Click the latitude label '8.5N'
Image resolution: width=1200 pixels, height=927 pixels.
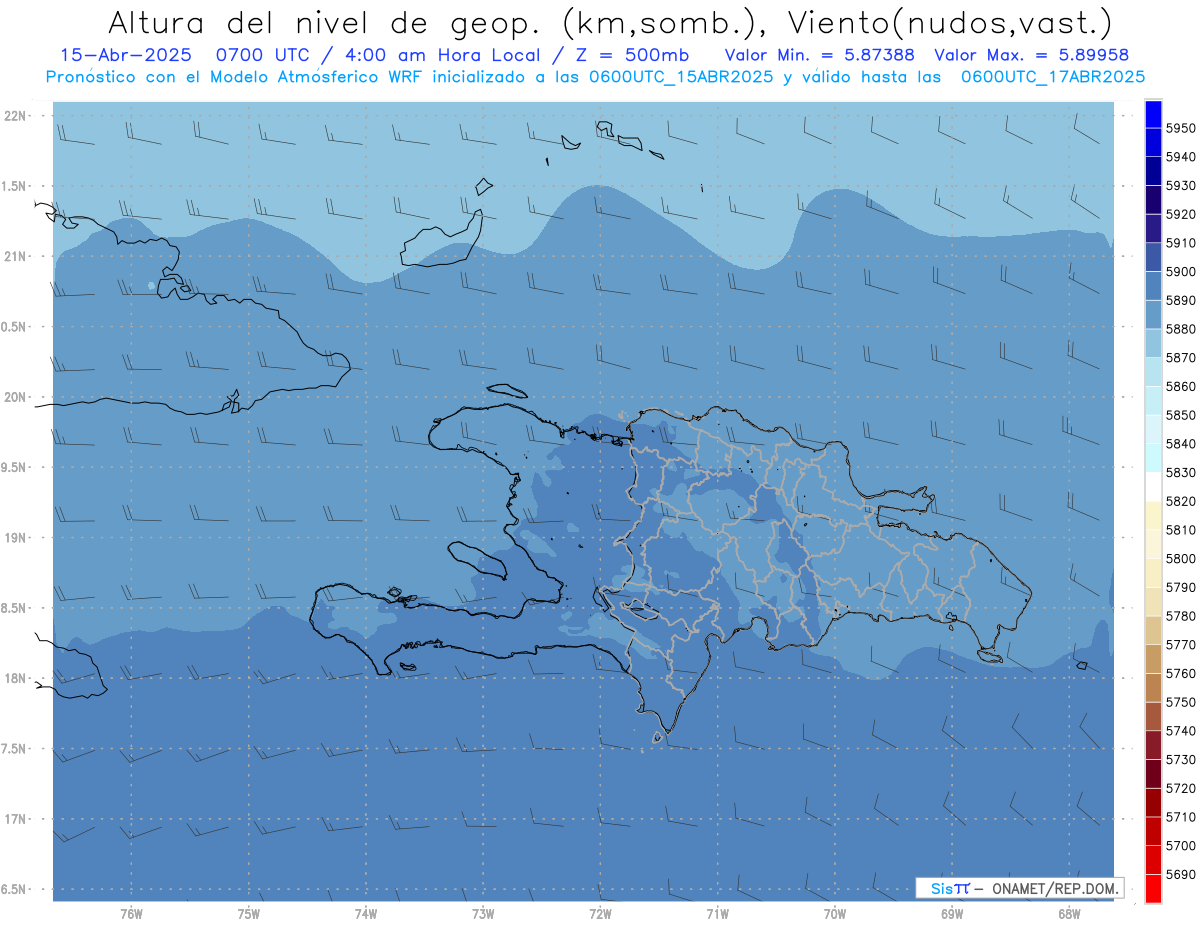click(x=14, y=608)
